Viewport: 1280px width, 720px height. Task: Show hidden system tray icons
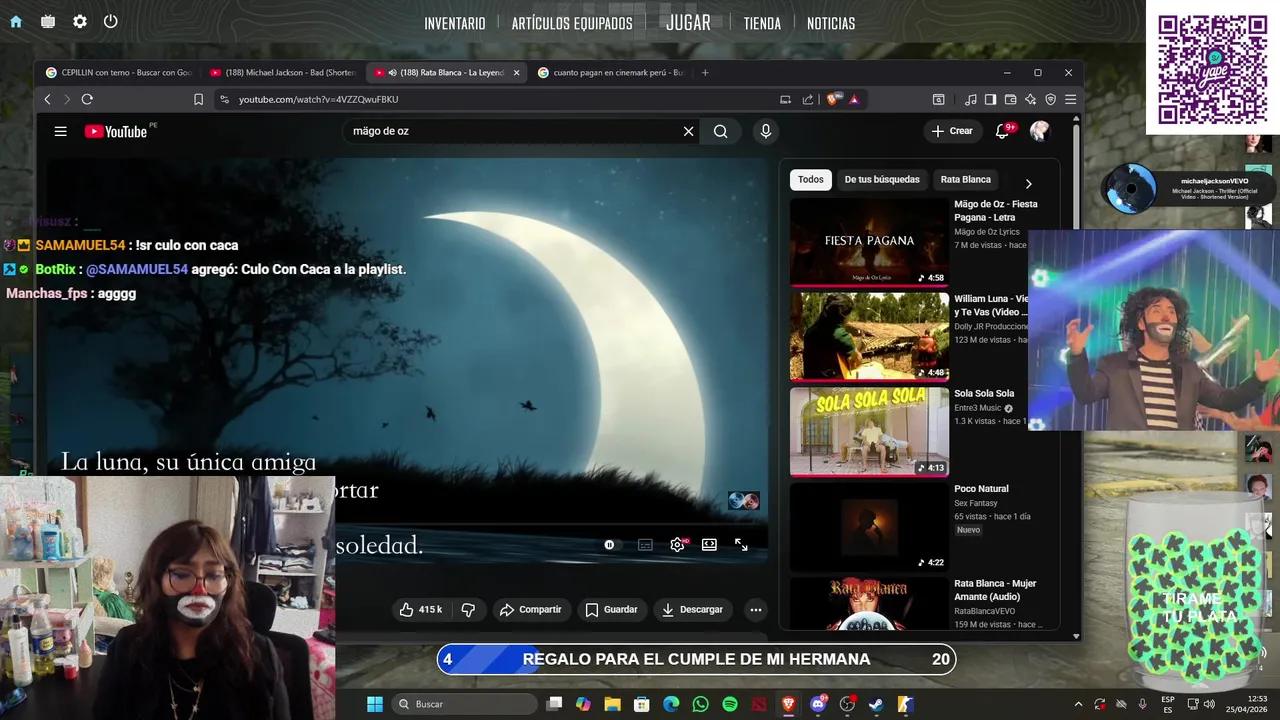pyautogui.click(x=1078, y=704)
